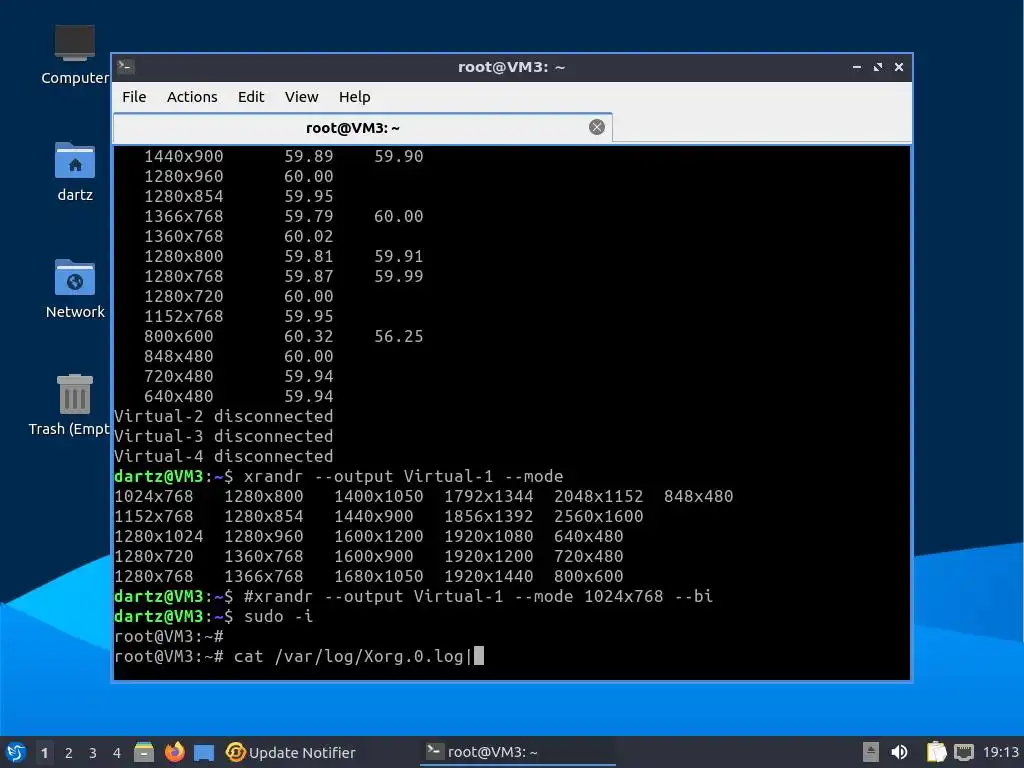Viewport: 1024px width, 768px height.
Task: Click Virtual-2 disconnected line
Action: pyautogui.click(x=223, y=416)
